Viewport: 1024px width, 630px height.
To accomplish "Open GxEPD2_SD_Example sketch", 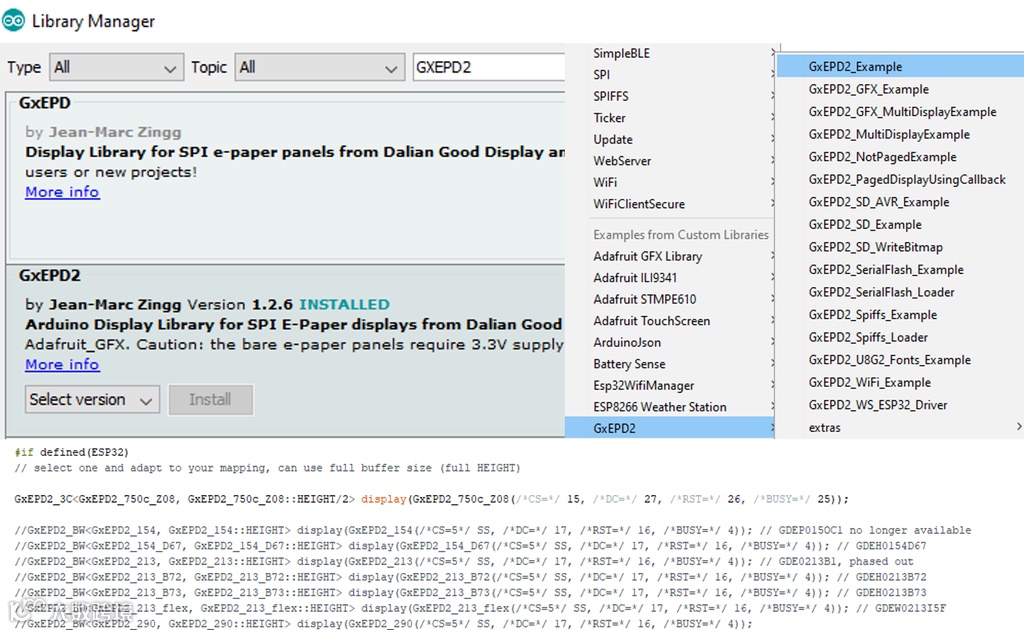I will 901,225.
